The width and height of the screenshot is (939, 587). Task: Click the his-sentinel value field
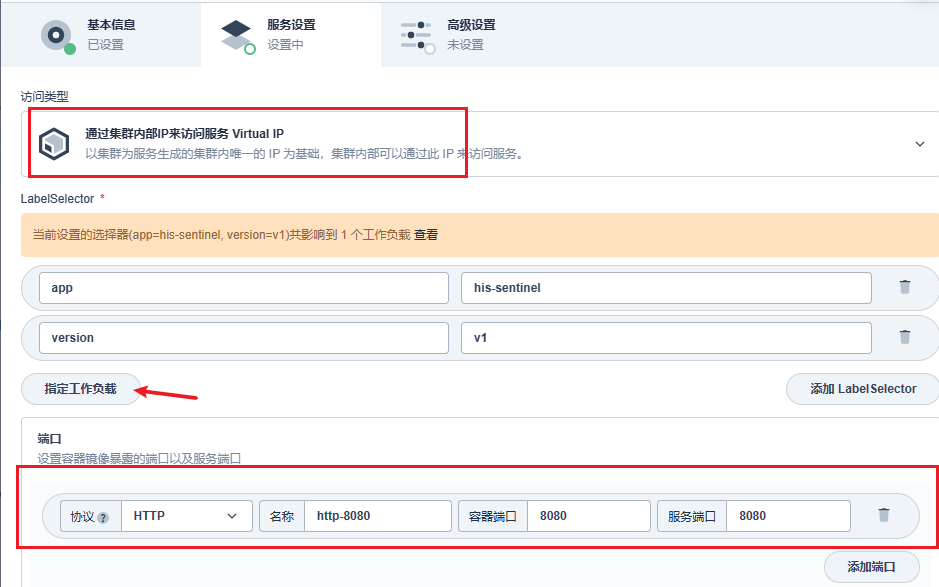coord(666,288)
